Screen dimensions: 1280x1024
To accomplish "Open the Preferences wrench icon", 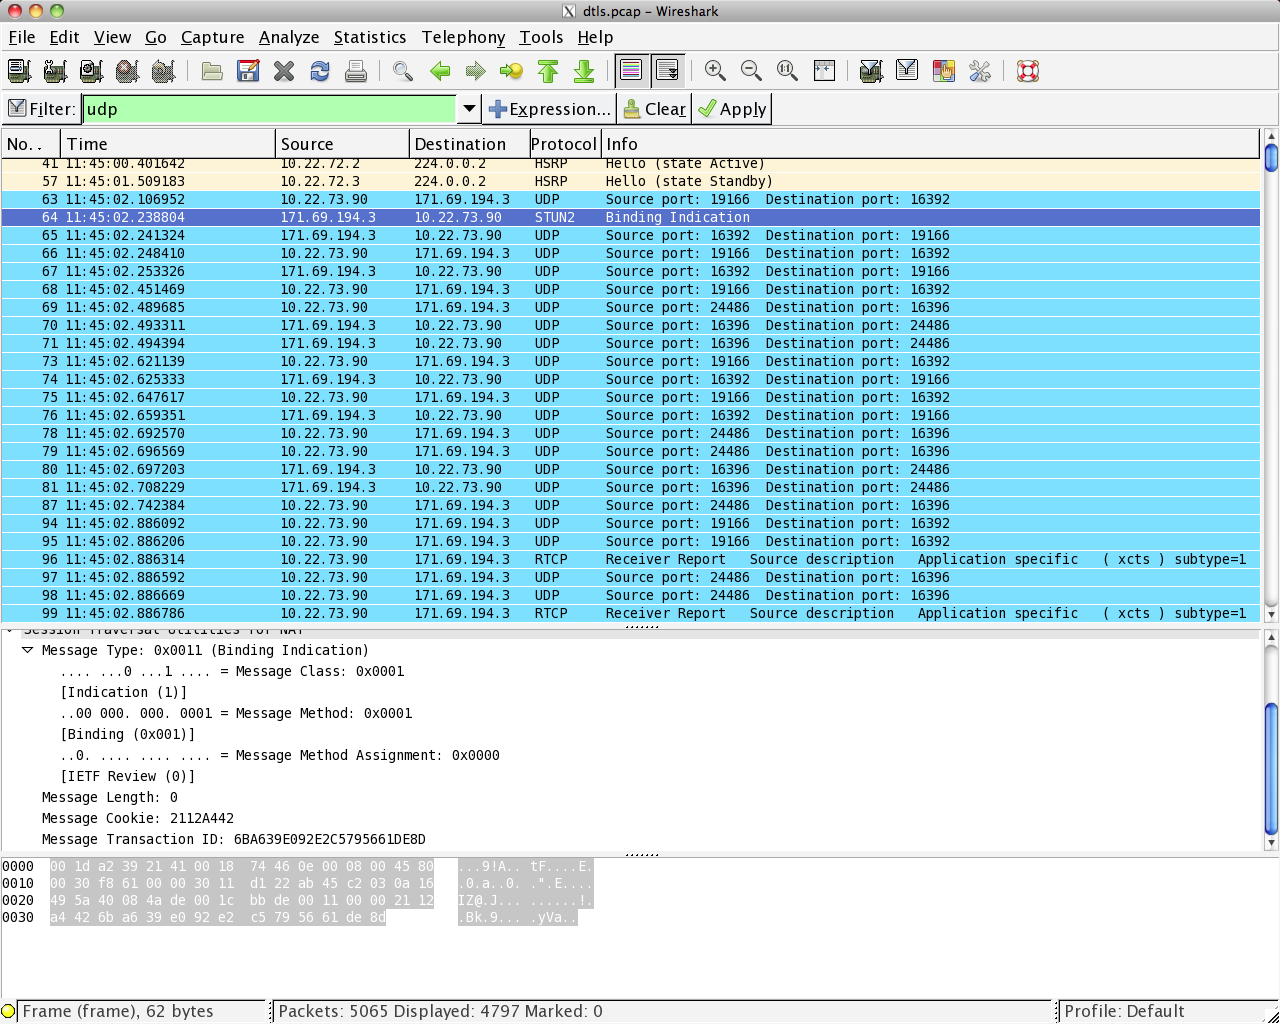I will click(x=980, y=71).
